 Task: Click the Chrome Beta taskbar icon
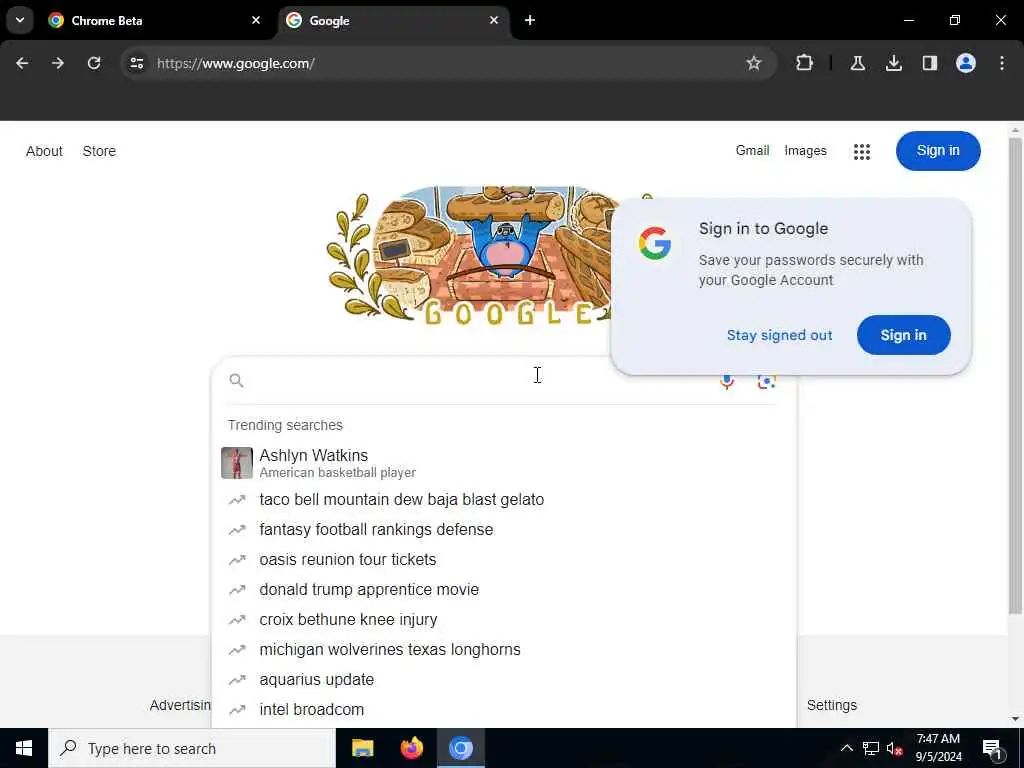click(x=460, y=748)
